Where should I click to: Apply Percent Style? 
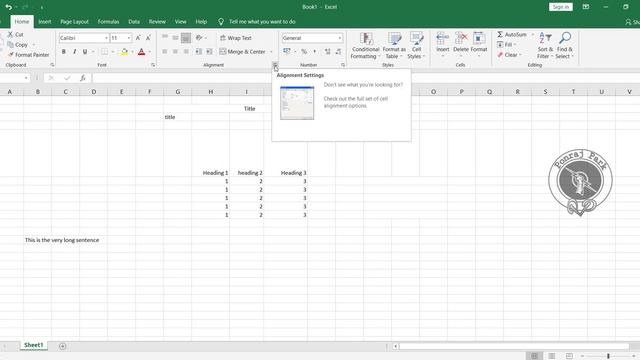(x=304, y=51)
